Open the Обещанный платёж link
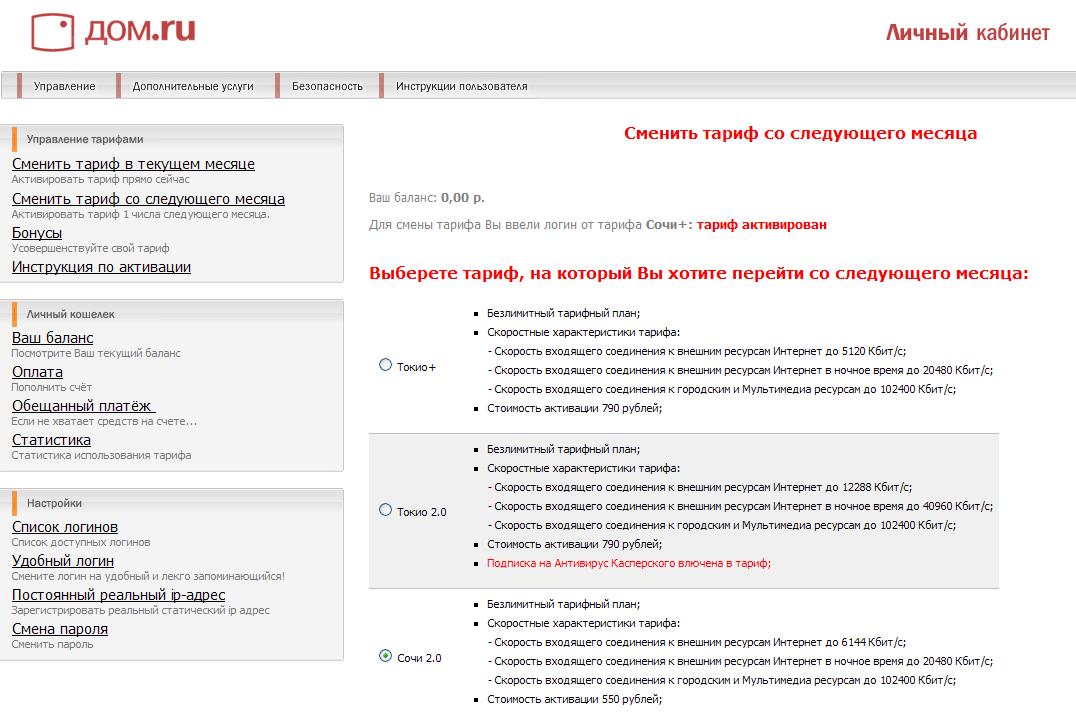This screenshot has height=715, width=1076. point(83,406)
